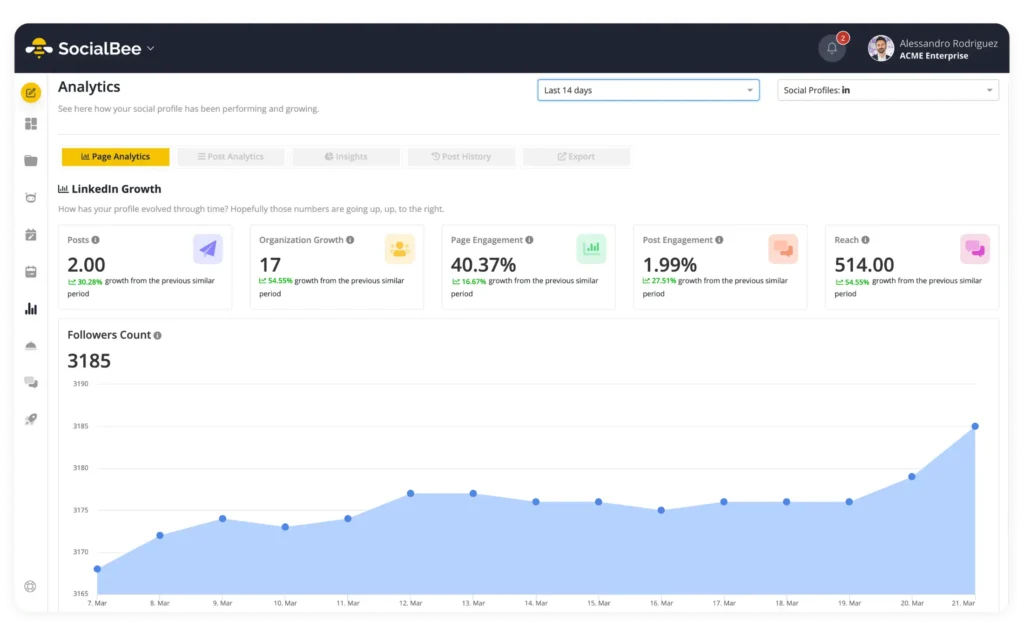Click the chart icon on Page Engagement card

592,249
